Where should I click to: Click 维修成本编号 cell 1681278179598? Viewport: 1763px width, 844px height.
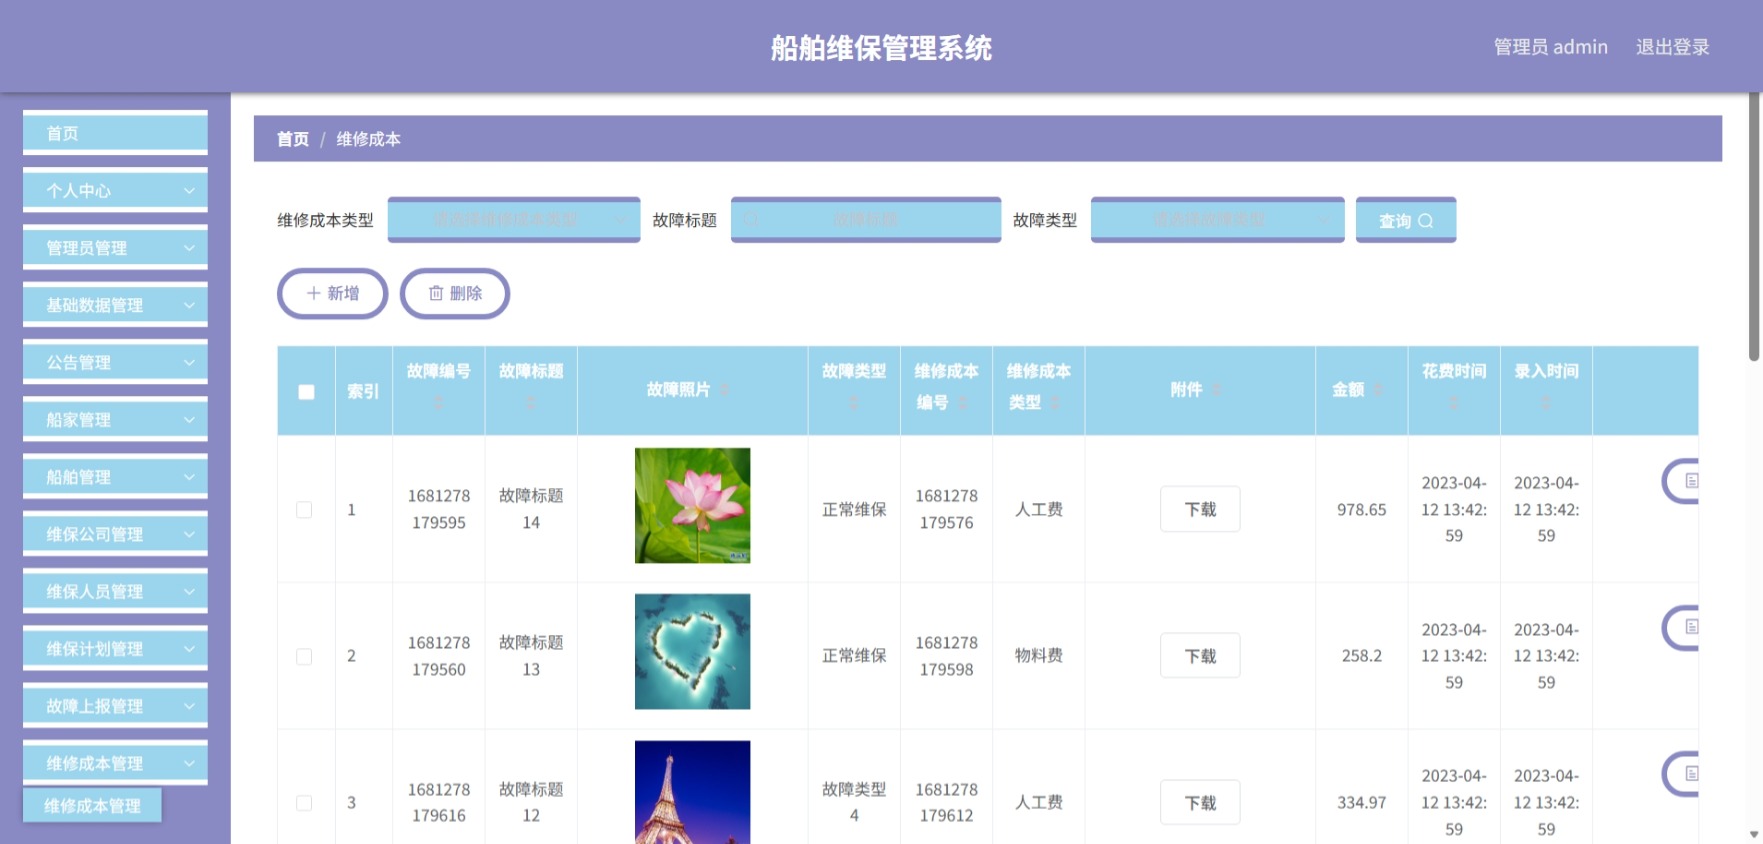tap(946, 656)
